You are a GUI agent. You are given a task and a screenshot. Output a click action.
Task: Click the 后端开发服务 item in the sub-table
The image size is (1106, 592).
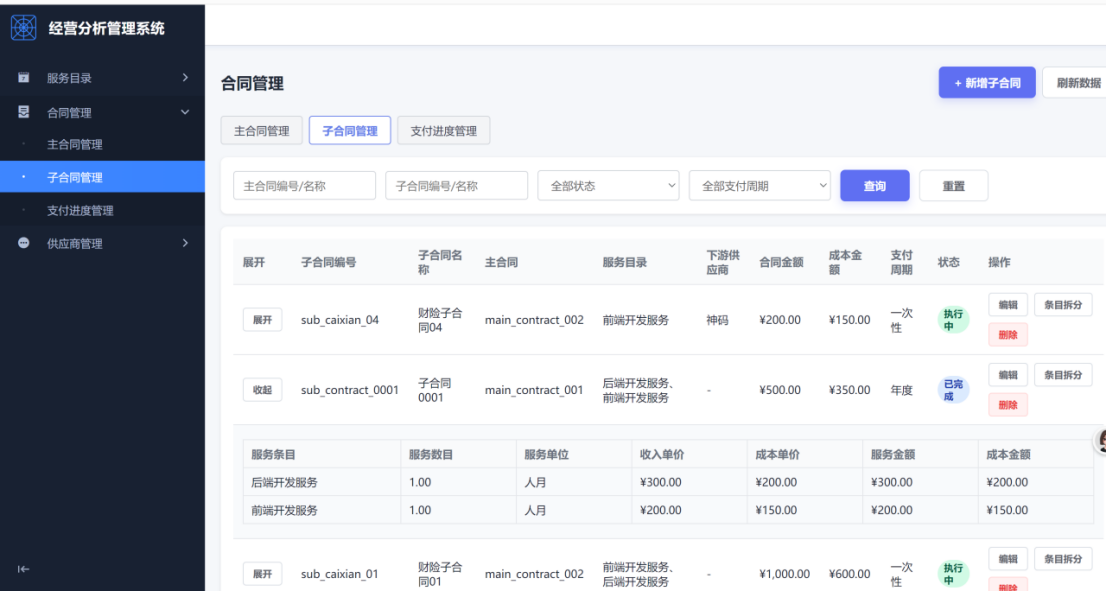click(284, 482)
